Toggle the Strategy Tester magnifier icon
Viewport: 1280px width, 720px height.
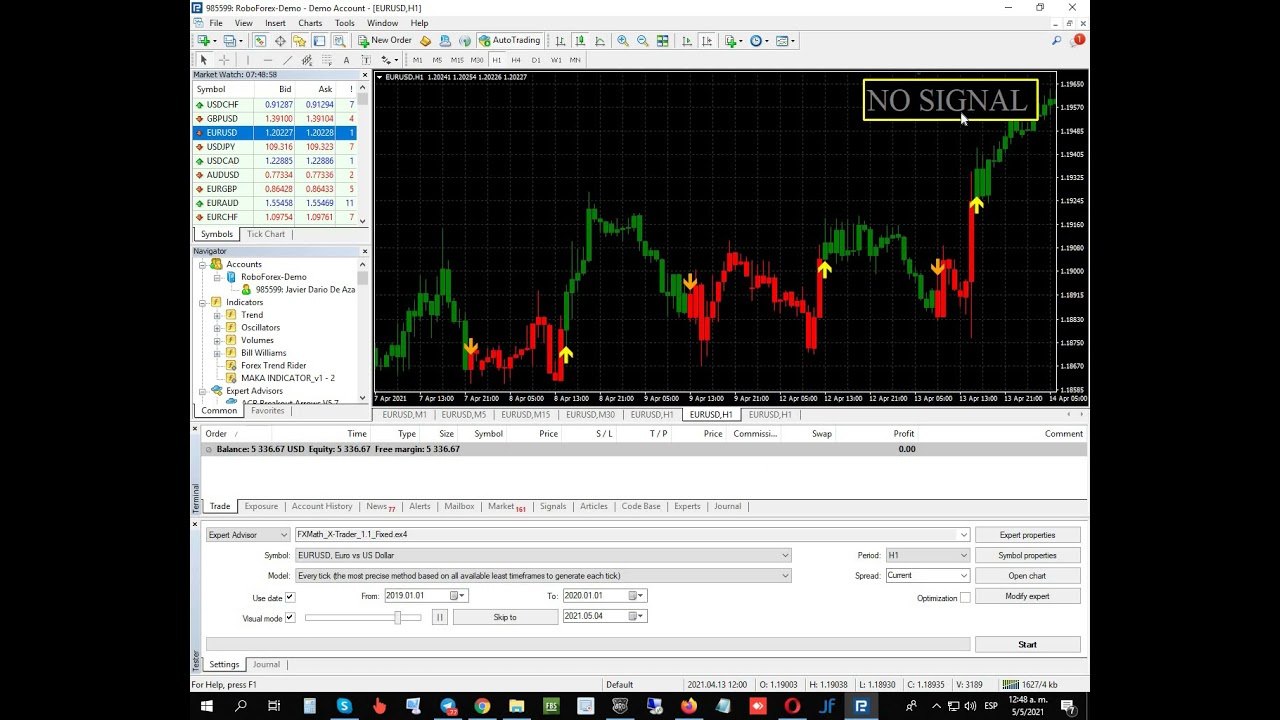pos(339,41)
